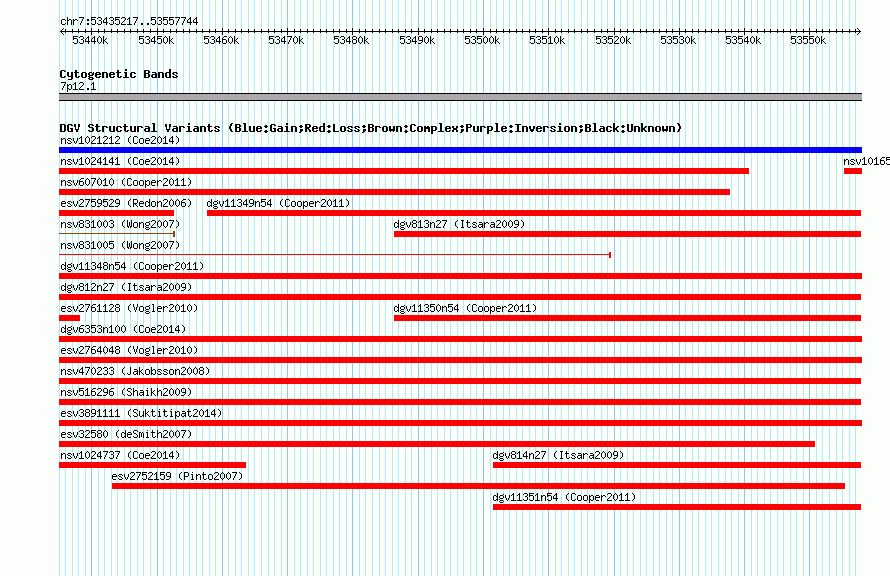
Task: Click the gray 7p12.1 cytogenetic band bar
Action: (x=460, y=97)
